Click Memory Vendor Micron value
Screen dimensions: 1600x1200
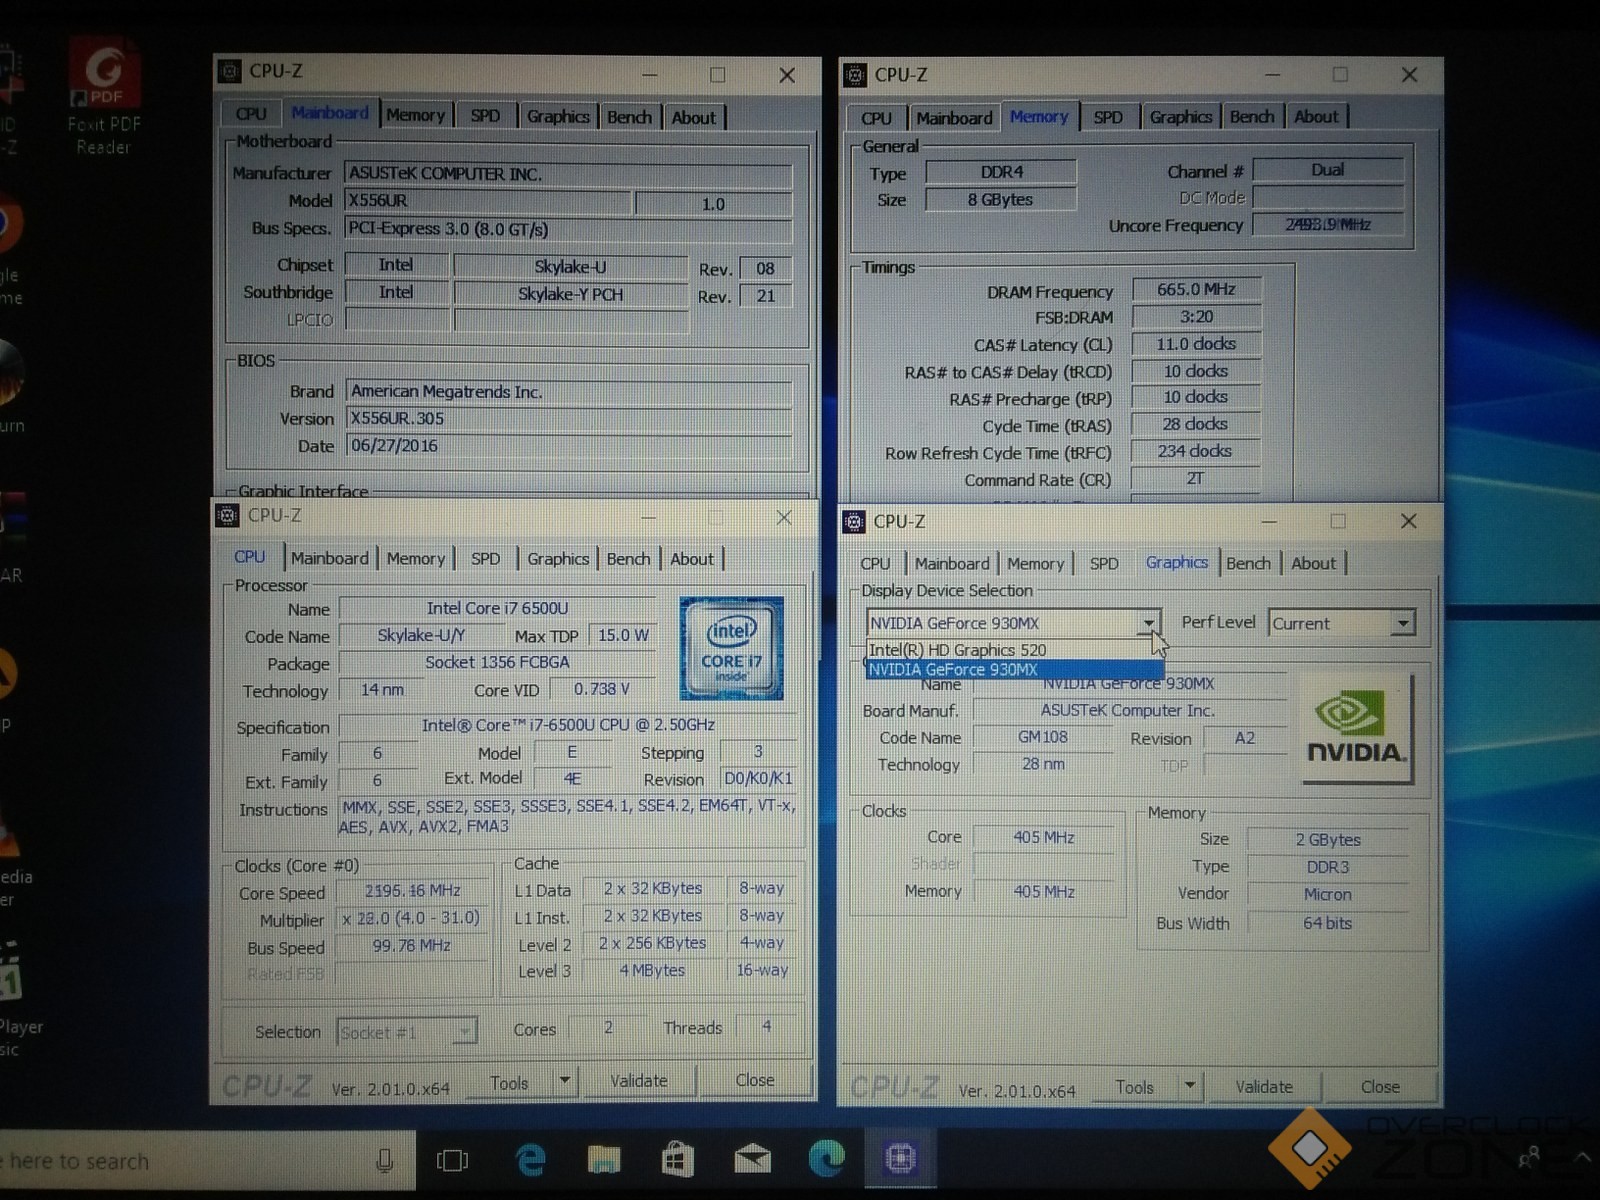pyautogui.click(x=1328, y=894)
